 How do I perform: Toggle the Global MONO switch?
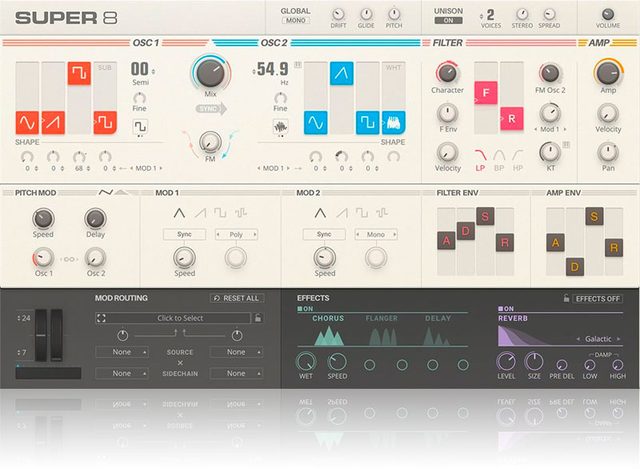click(296, 20)
